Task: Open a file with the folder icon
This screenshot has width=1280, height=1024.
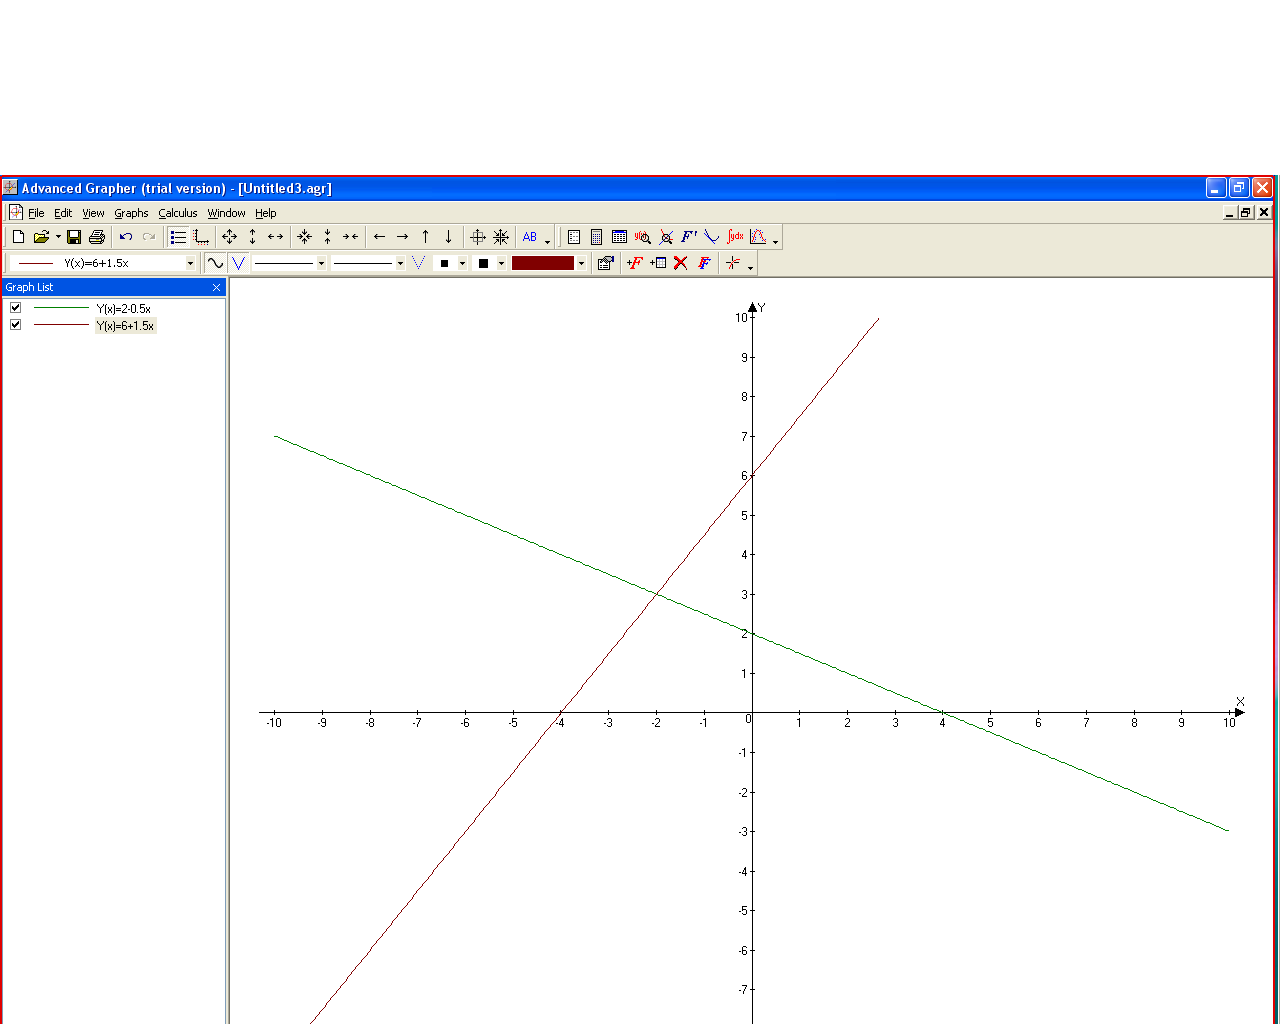Action: (x=41, y=237)
